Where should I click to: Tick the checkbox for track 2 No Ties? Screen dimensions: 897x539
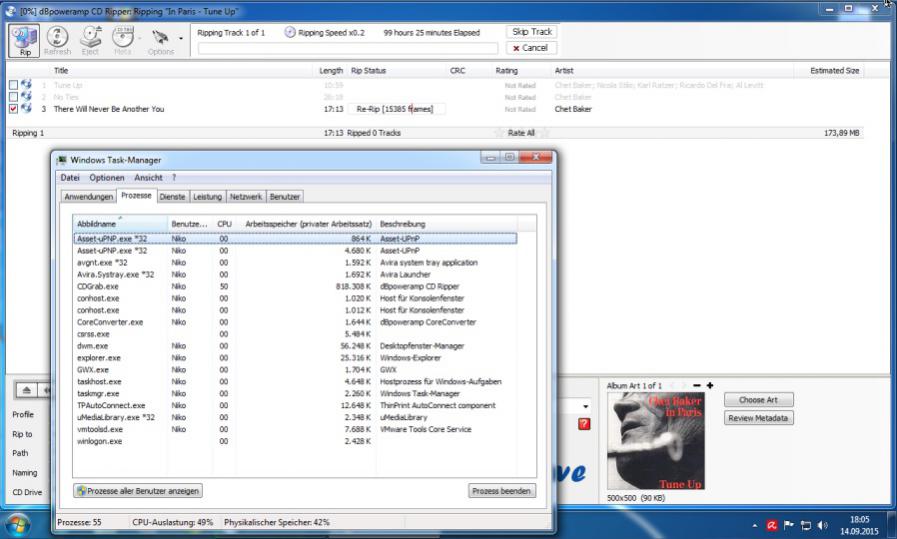pyautogui.click(x=13, y=97)
